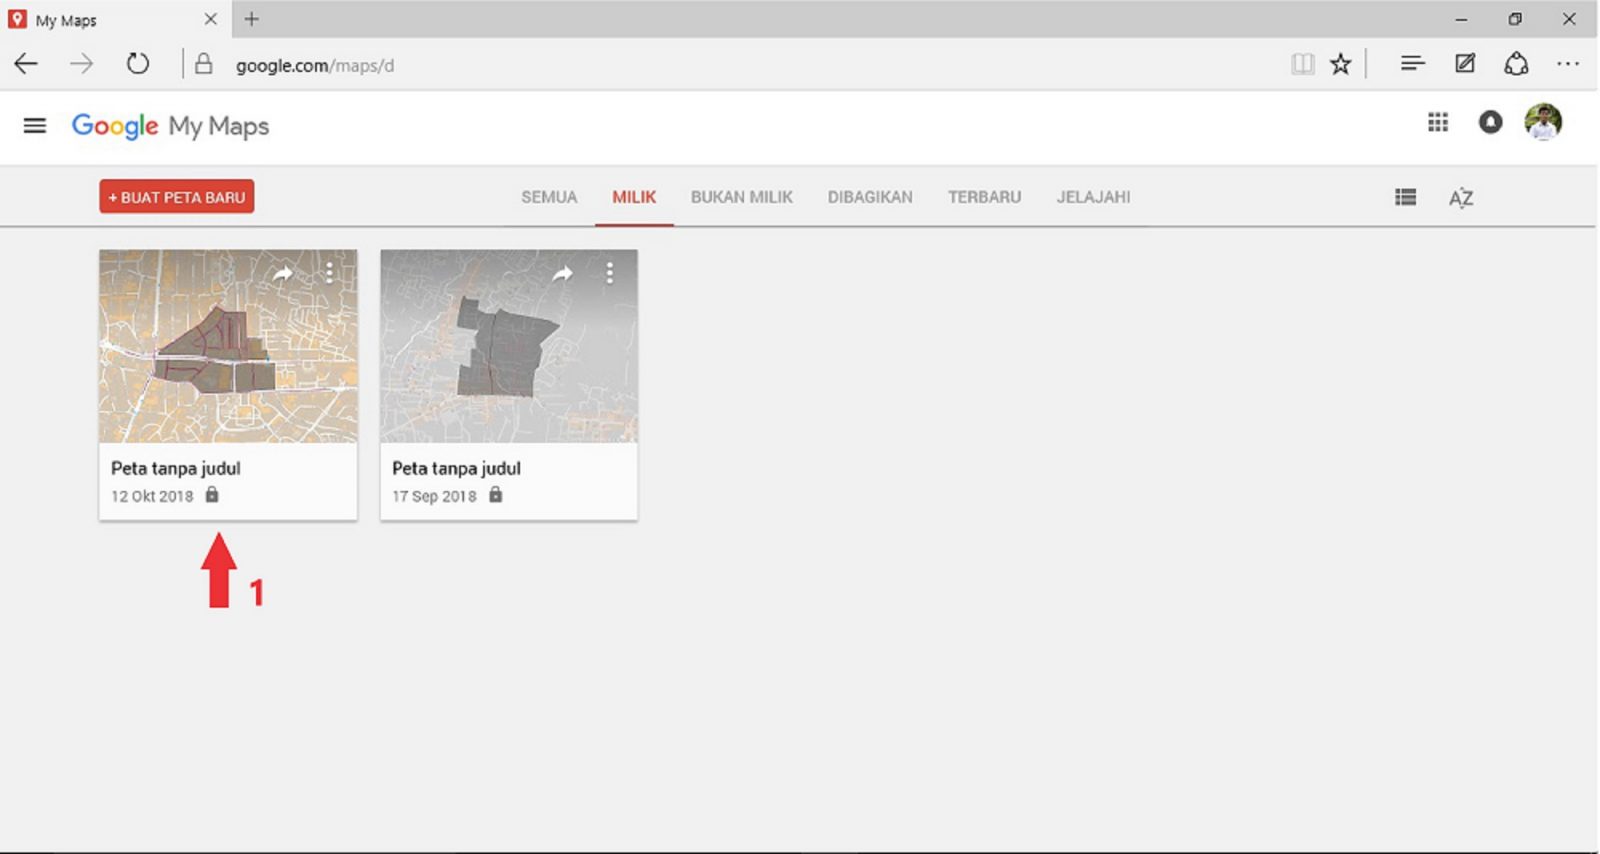Open the browser share icon
Image resolution: width=1600 pixels, height=854 pixels.
click(1516, 65)
